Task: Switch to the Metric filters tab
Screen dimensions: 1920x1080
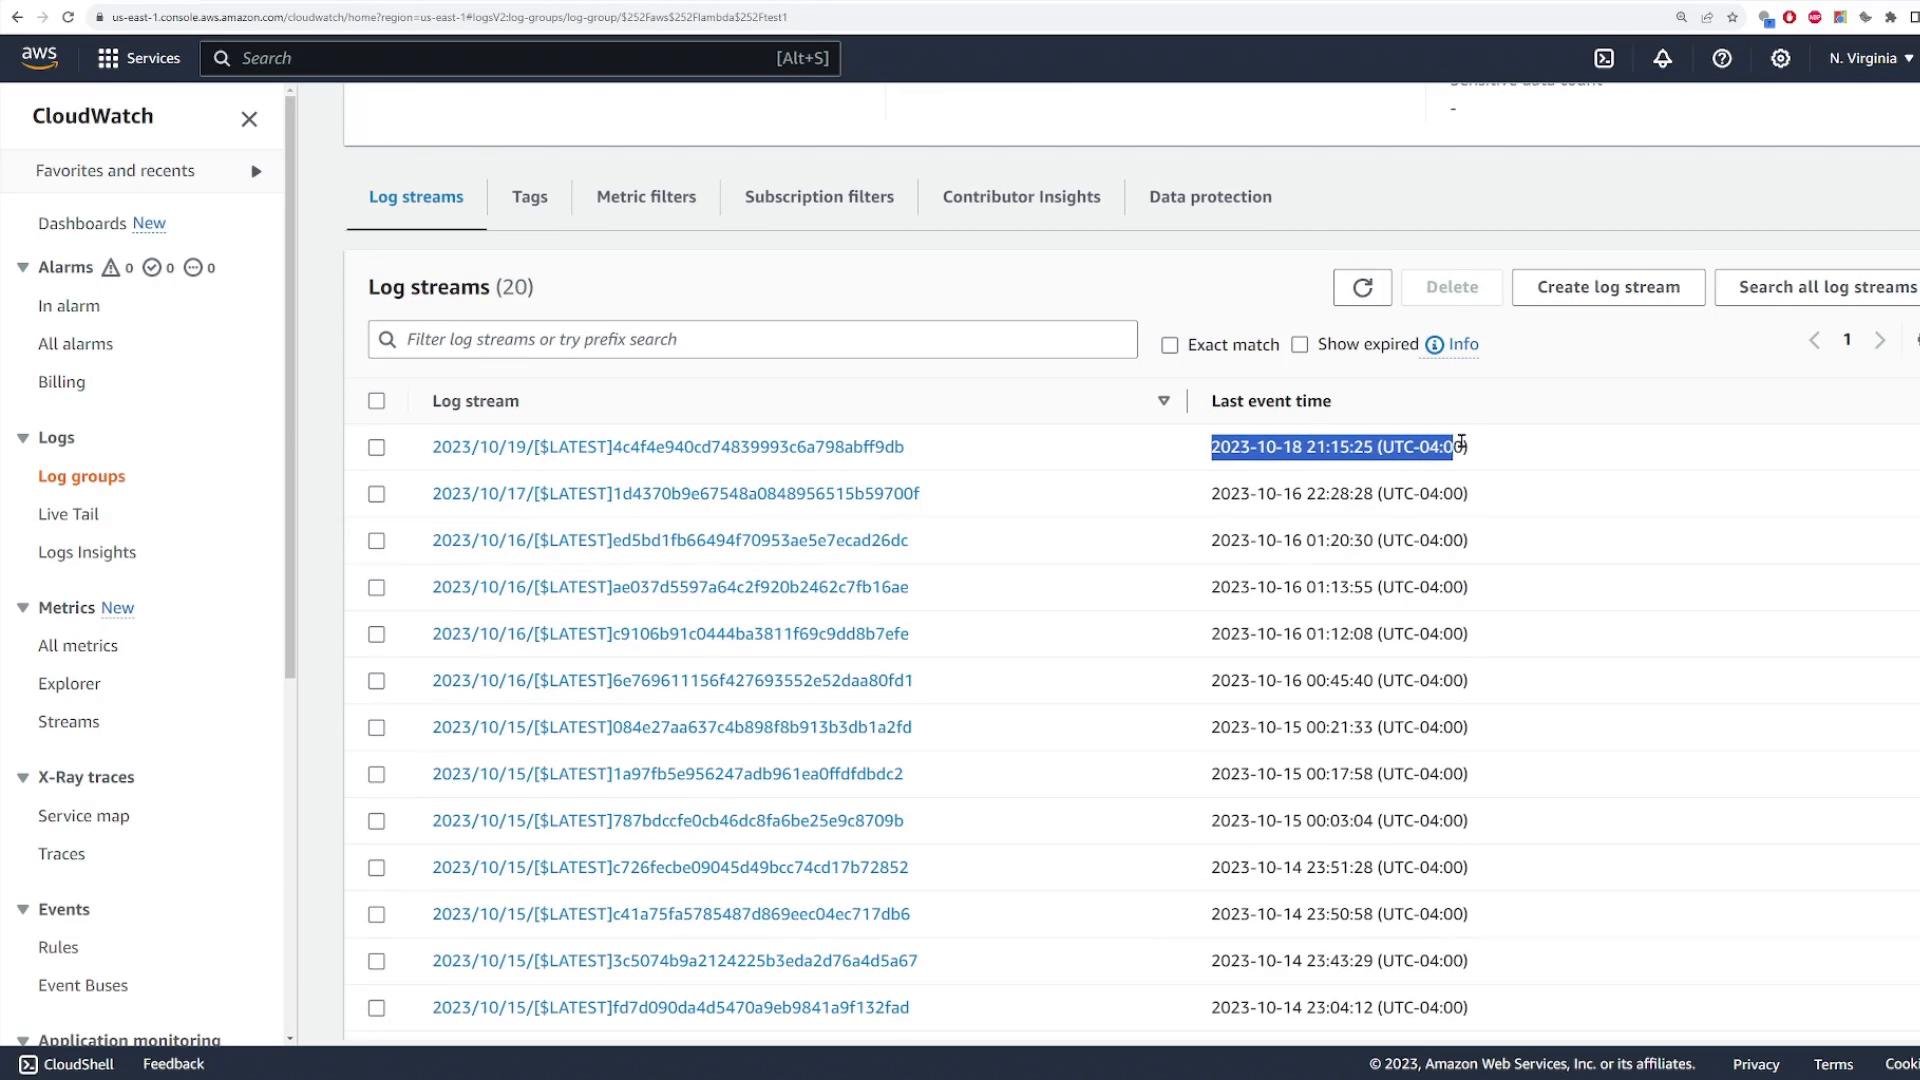Action: tap(646, 197)
